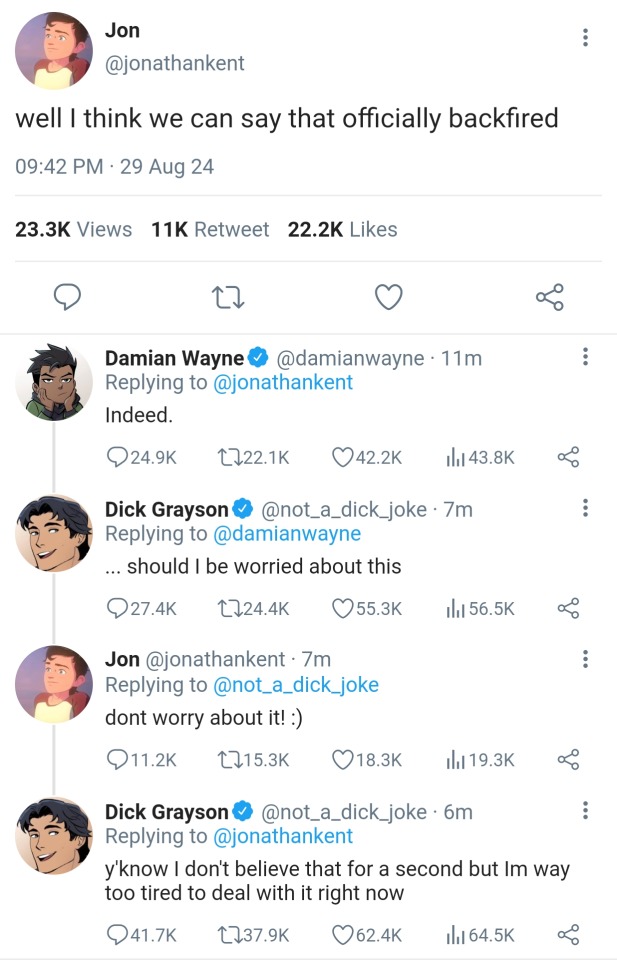Comment on Dick Grayson's last reply

tap(118, 934)
